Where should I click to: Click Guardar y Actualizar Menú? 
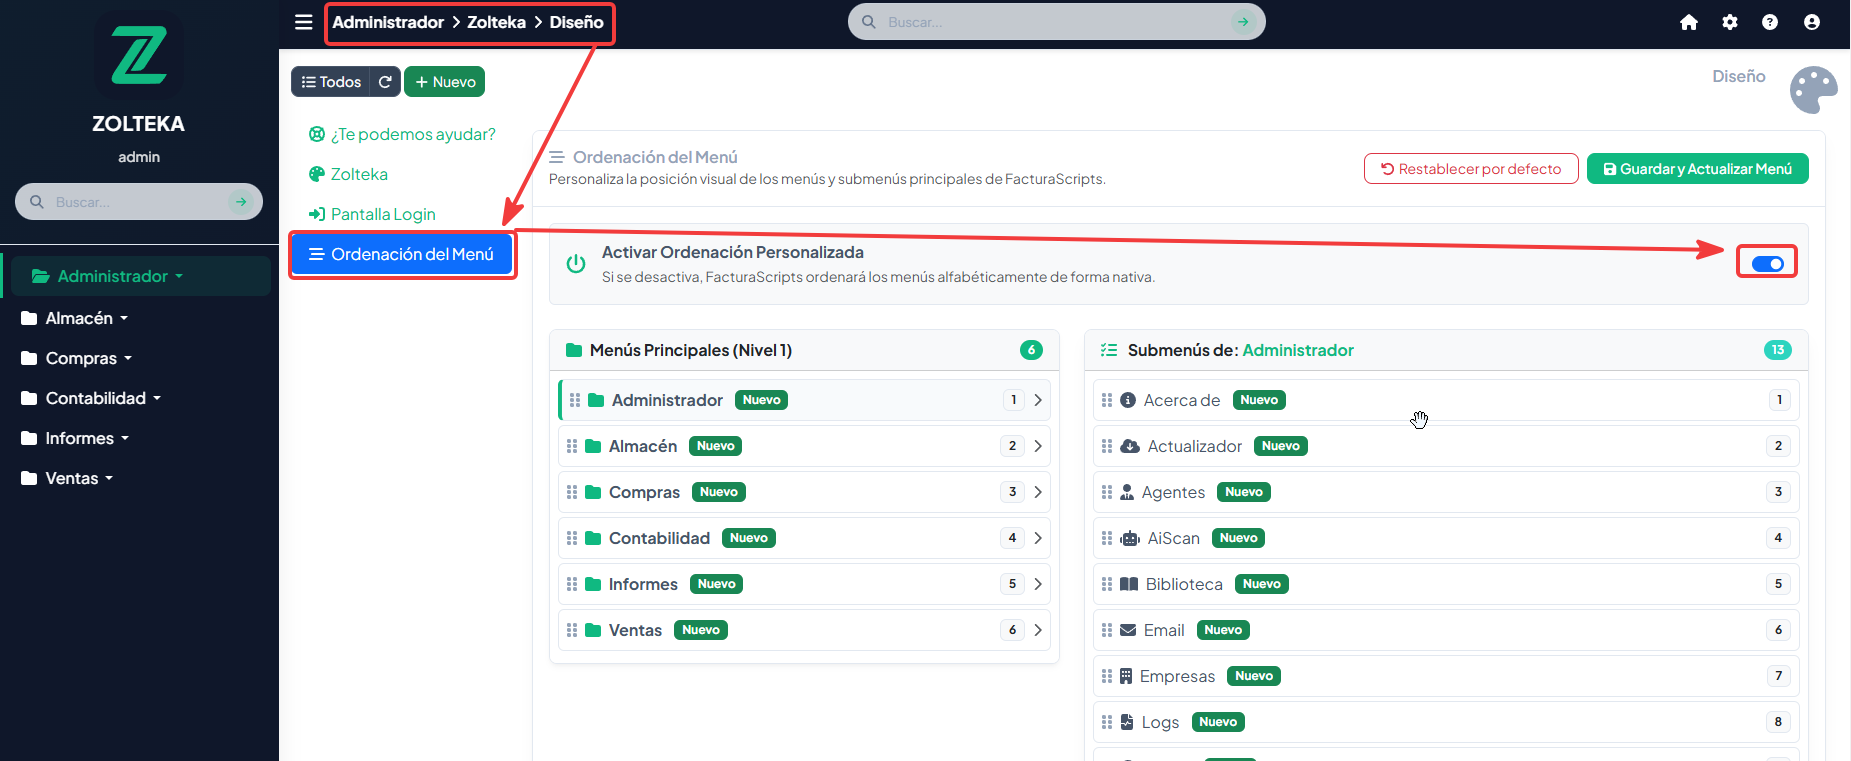(1698, 169)
